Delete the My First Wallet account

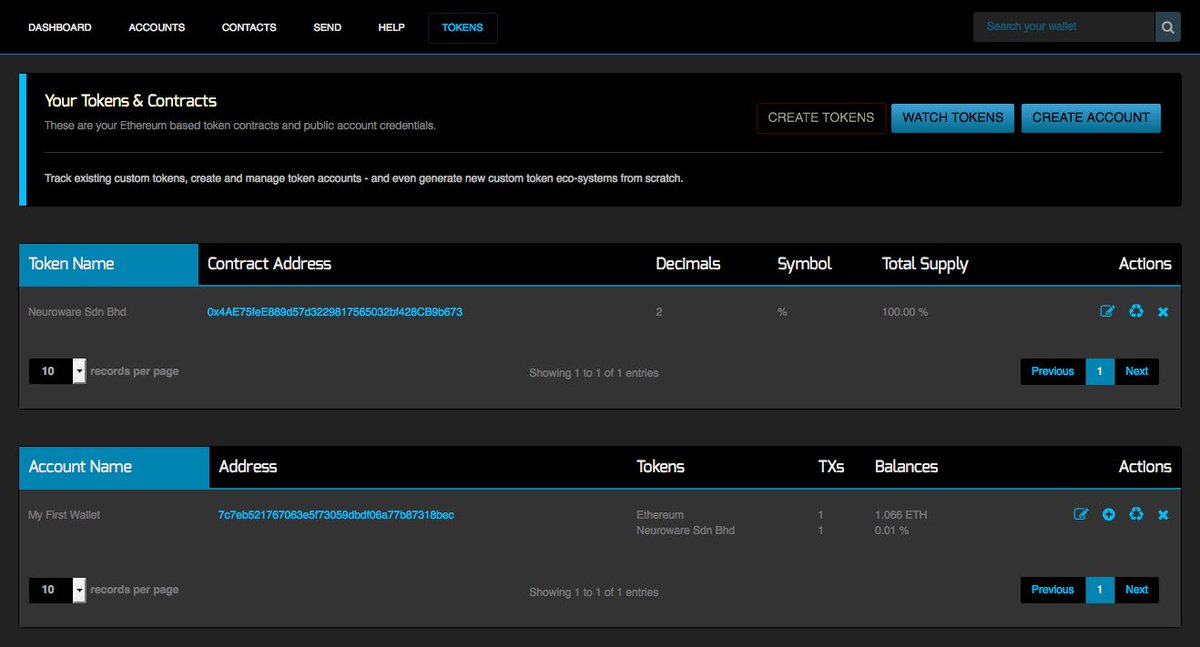tap(1163, 515)
